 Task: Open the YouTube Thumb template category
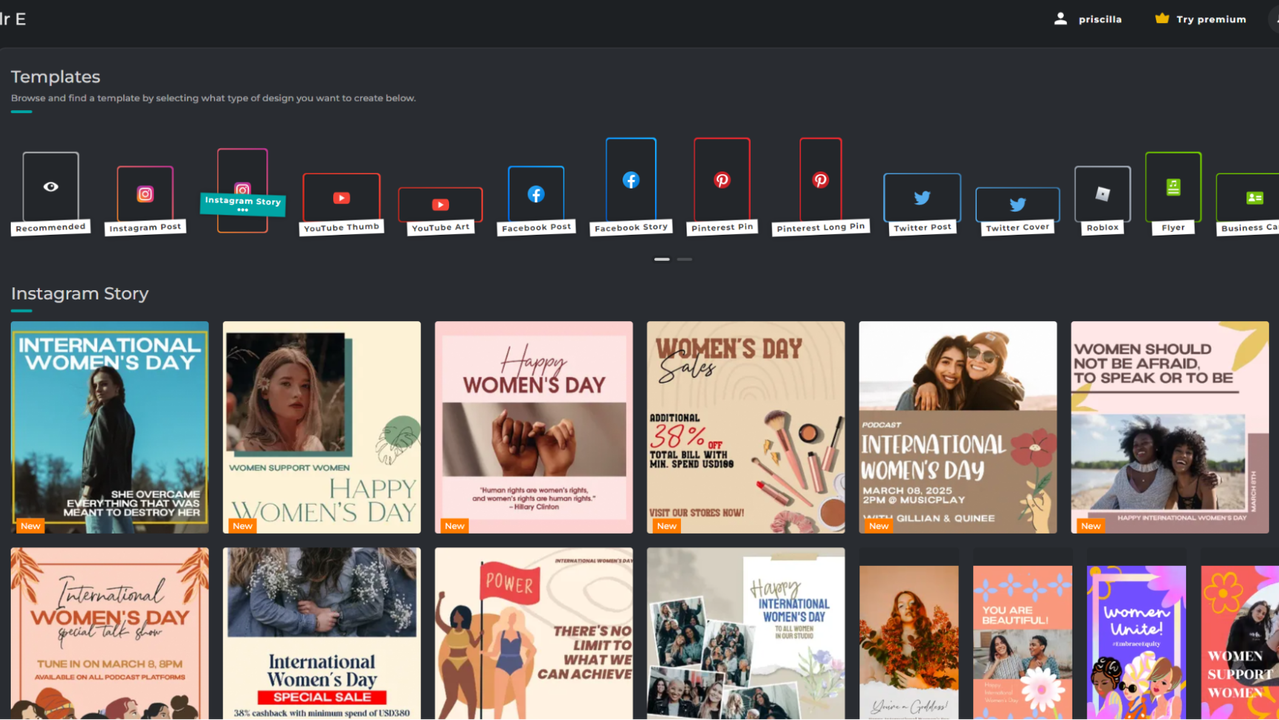pyautogui.click(x=341, y=198)
